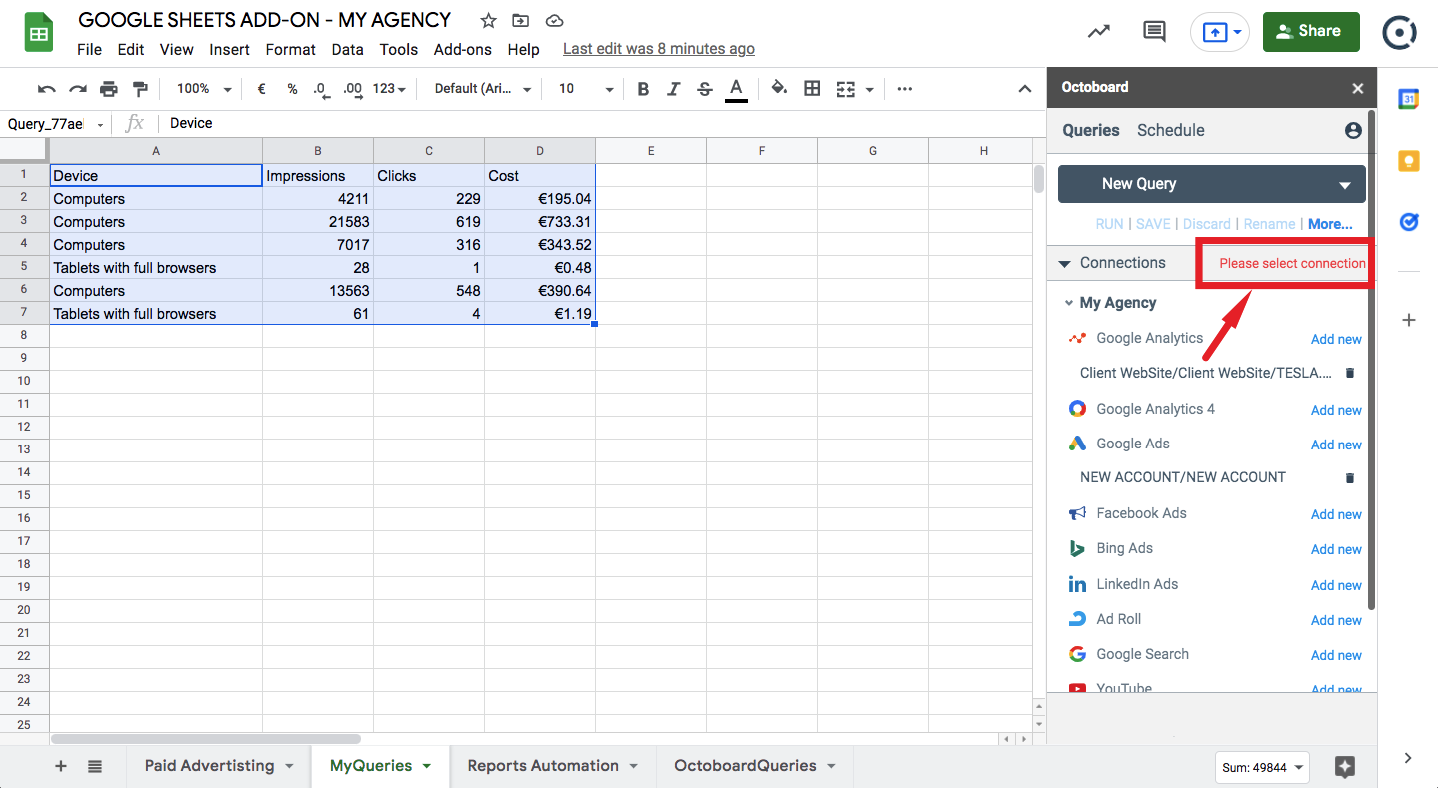Select the Paint format tool

point(140,89)
